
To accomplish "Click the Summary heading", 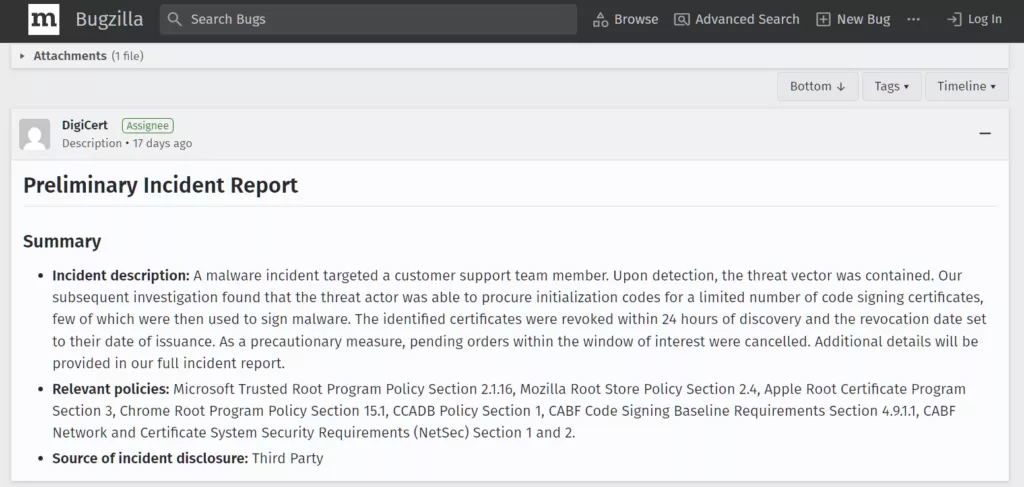I will tap(62, 242).
